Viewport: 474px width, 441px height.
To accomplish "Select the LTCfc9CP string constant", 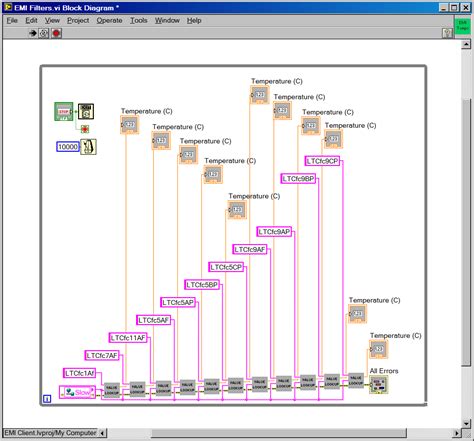I will pos(322,161).
